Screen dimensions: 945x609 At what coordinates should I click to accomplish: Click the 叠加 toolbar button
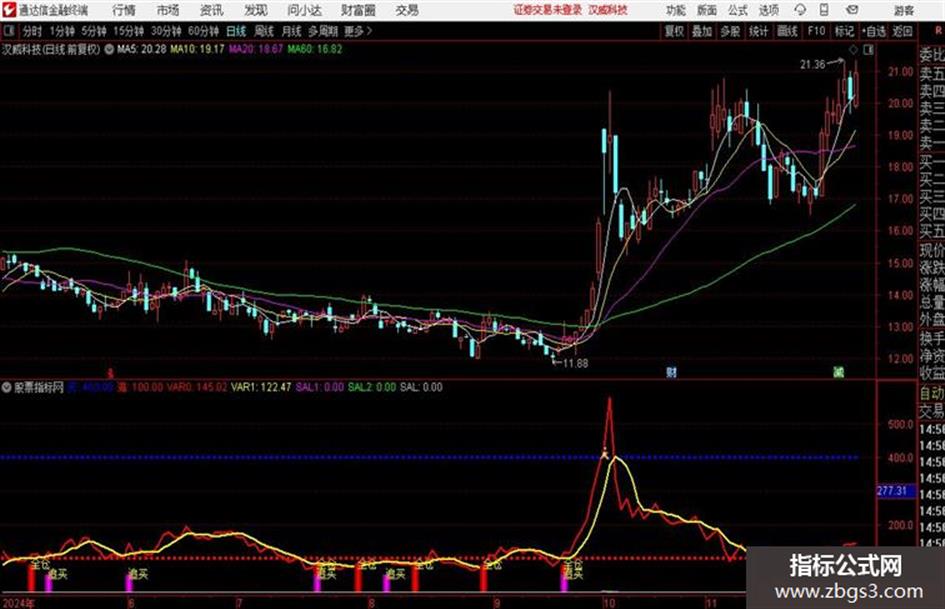[702, 31]
